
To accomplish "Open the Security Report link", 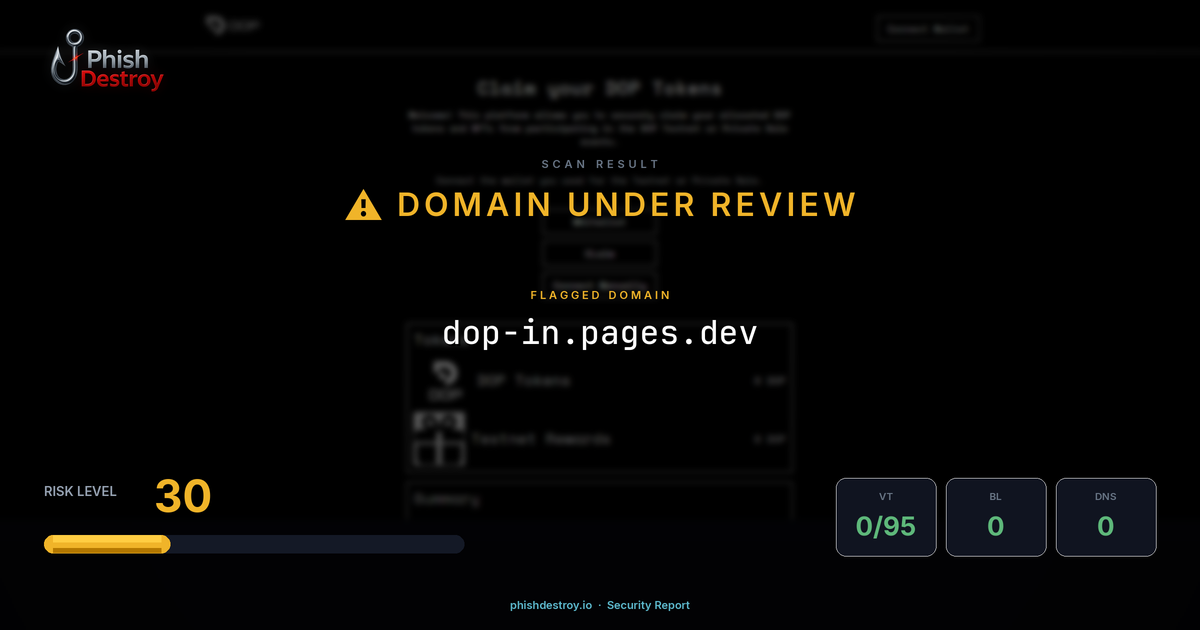I will [x=648, y=605].
